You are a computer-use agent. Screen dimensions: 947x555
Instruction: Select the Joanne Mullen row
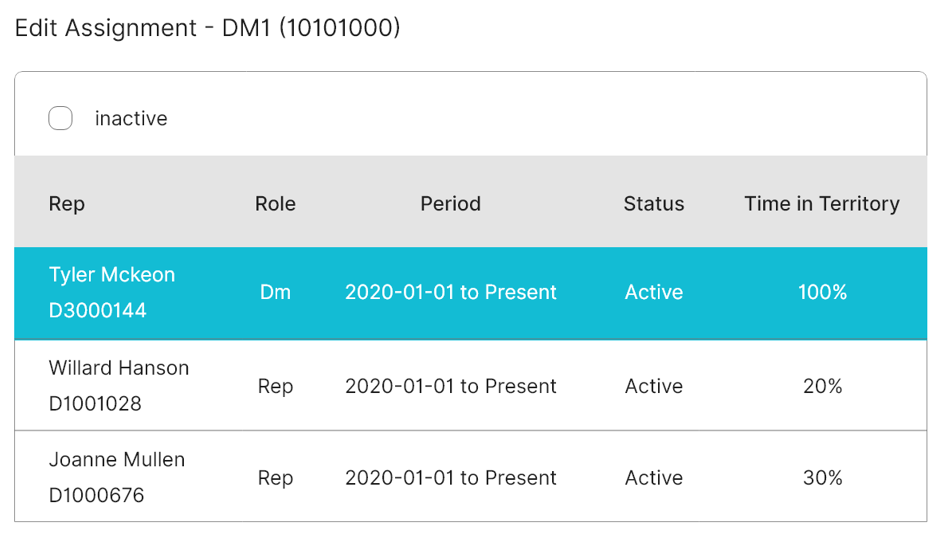470,476
